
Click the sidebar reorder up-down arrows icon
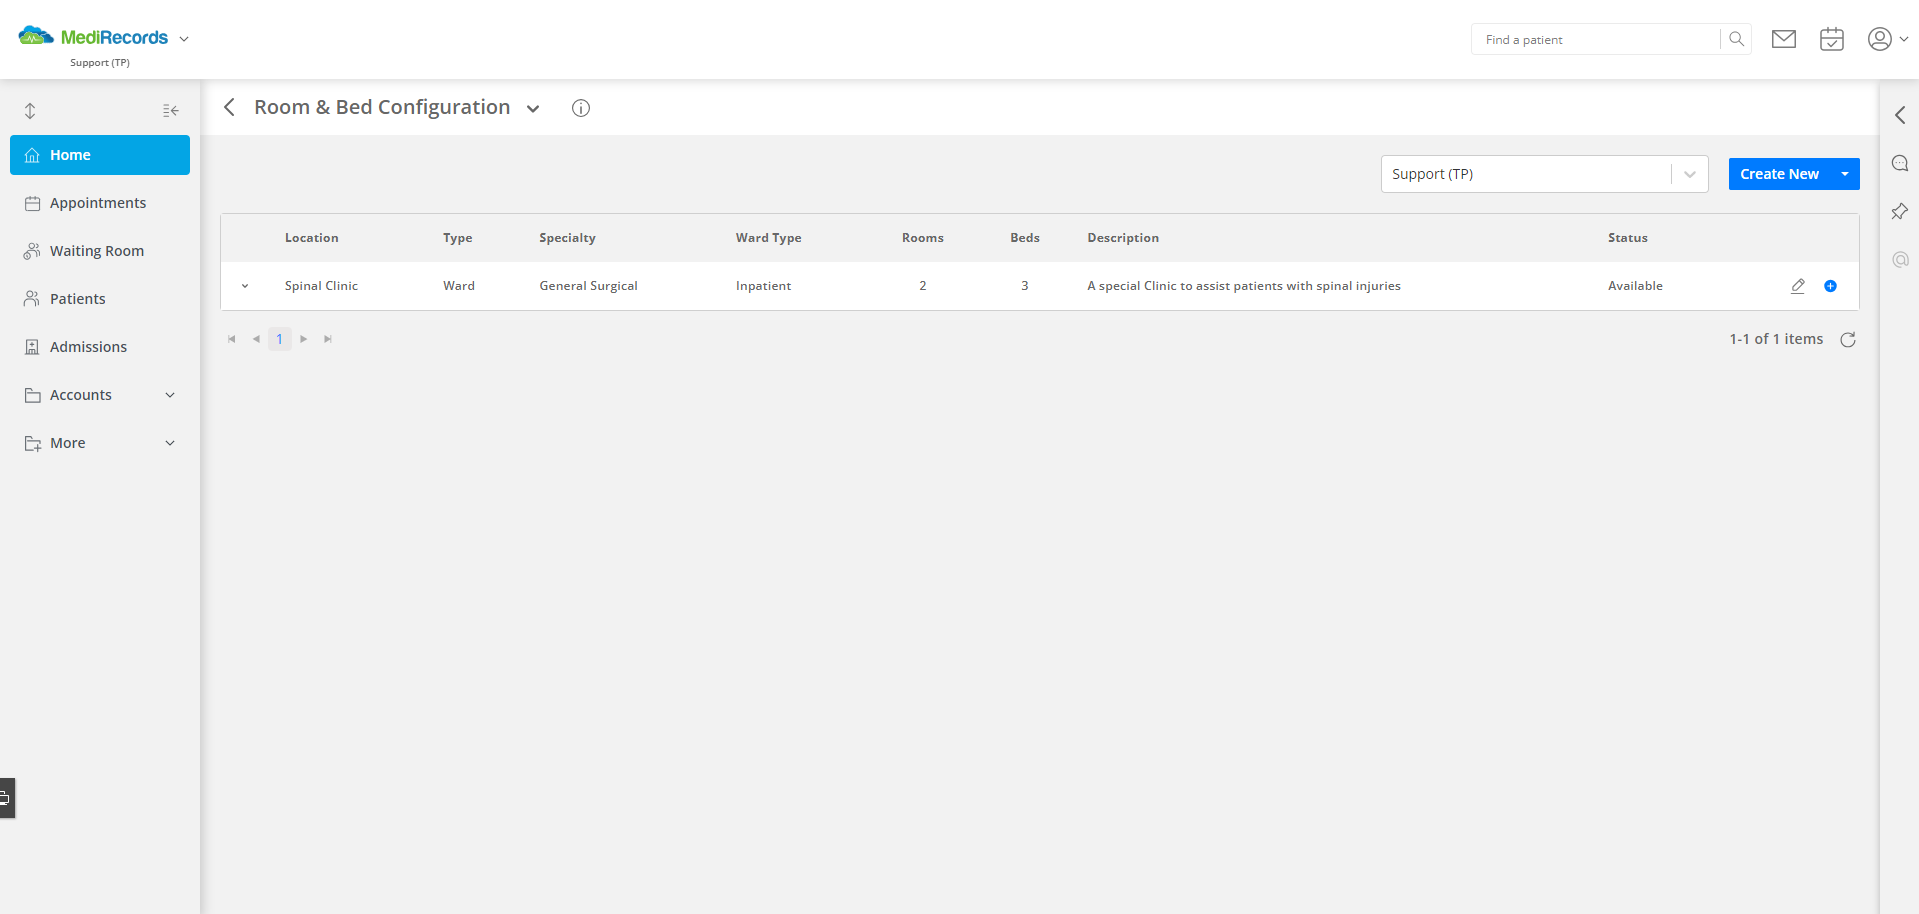point(30,111)
